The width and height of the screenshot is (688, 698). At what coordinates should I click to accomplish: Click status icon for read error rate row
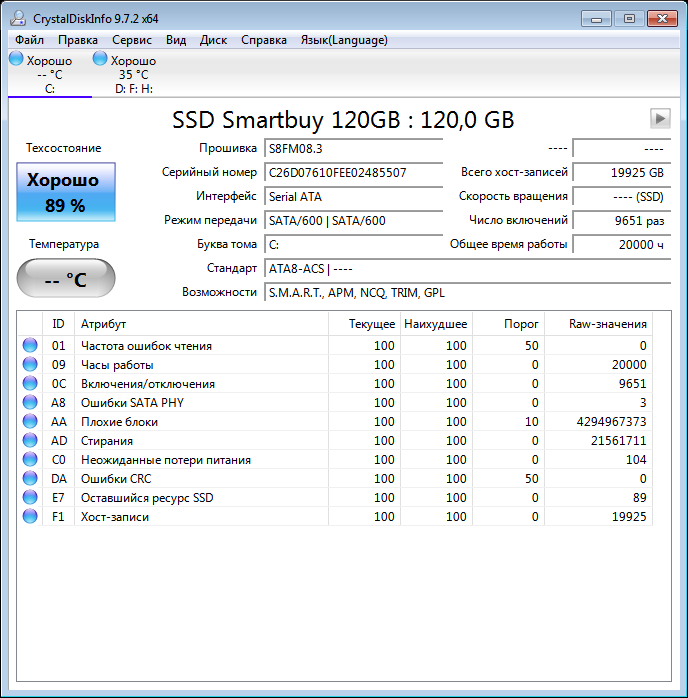29,346
